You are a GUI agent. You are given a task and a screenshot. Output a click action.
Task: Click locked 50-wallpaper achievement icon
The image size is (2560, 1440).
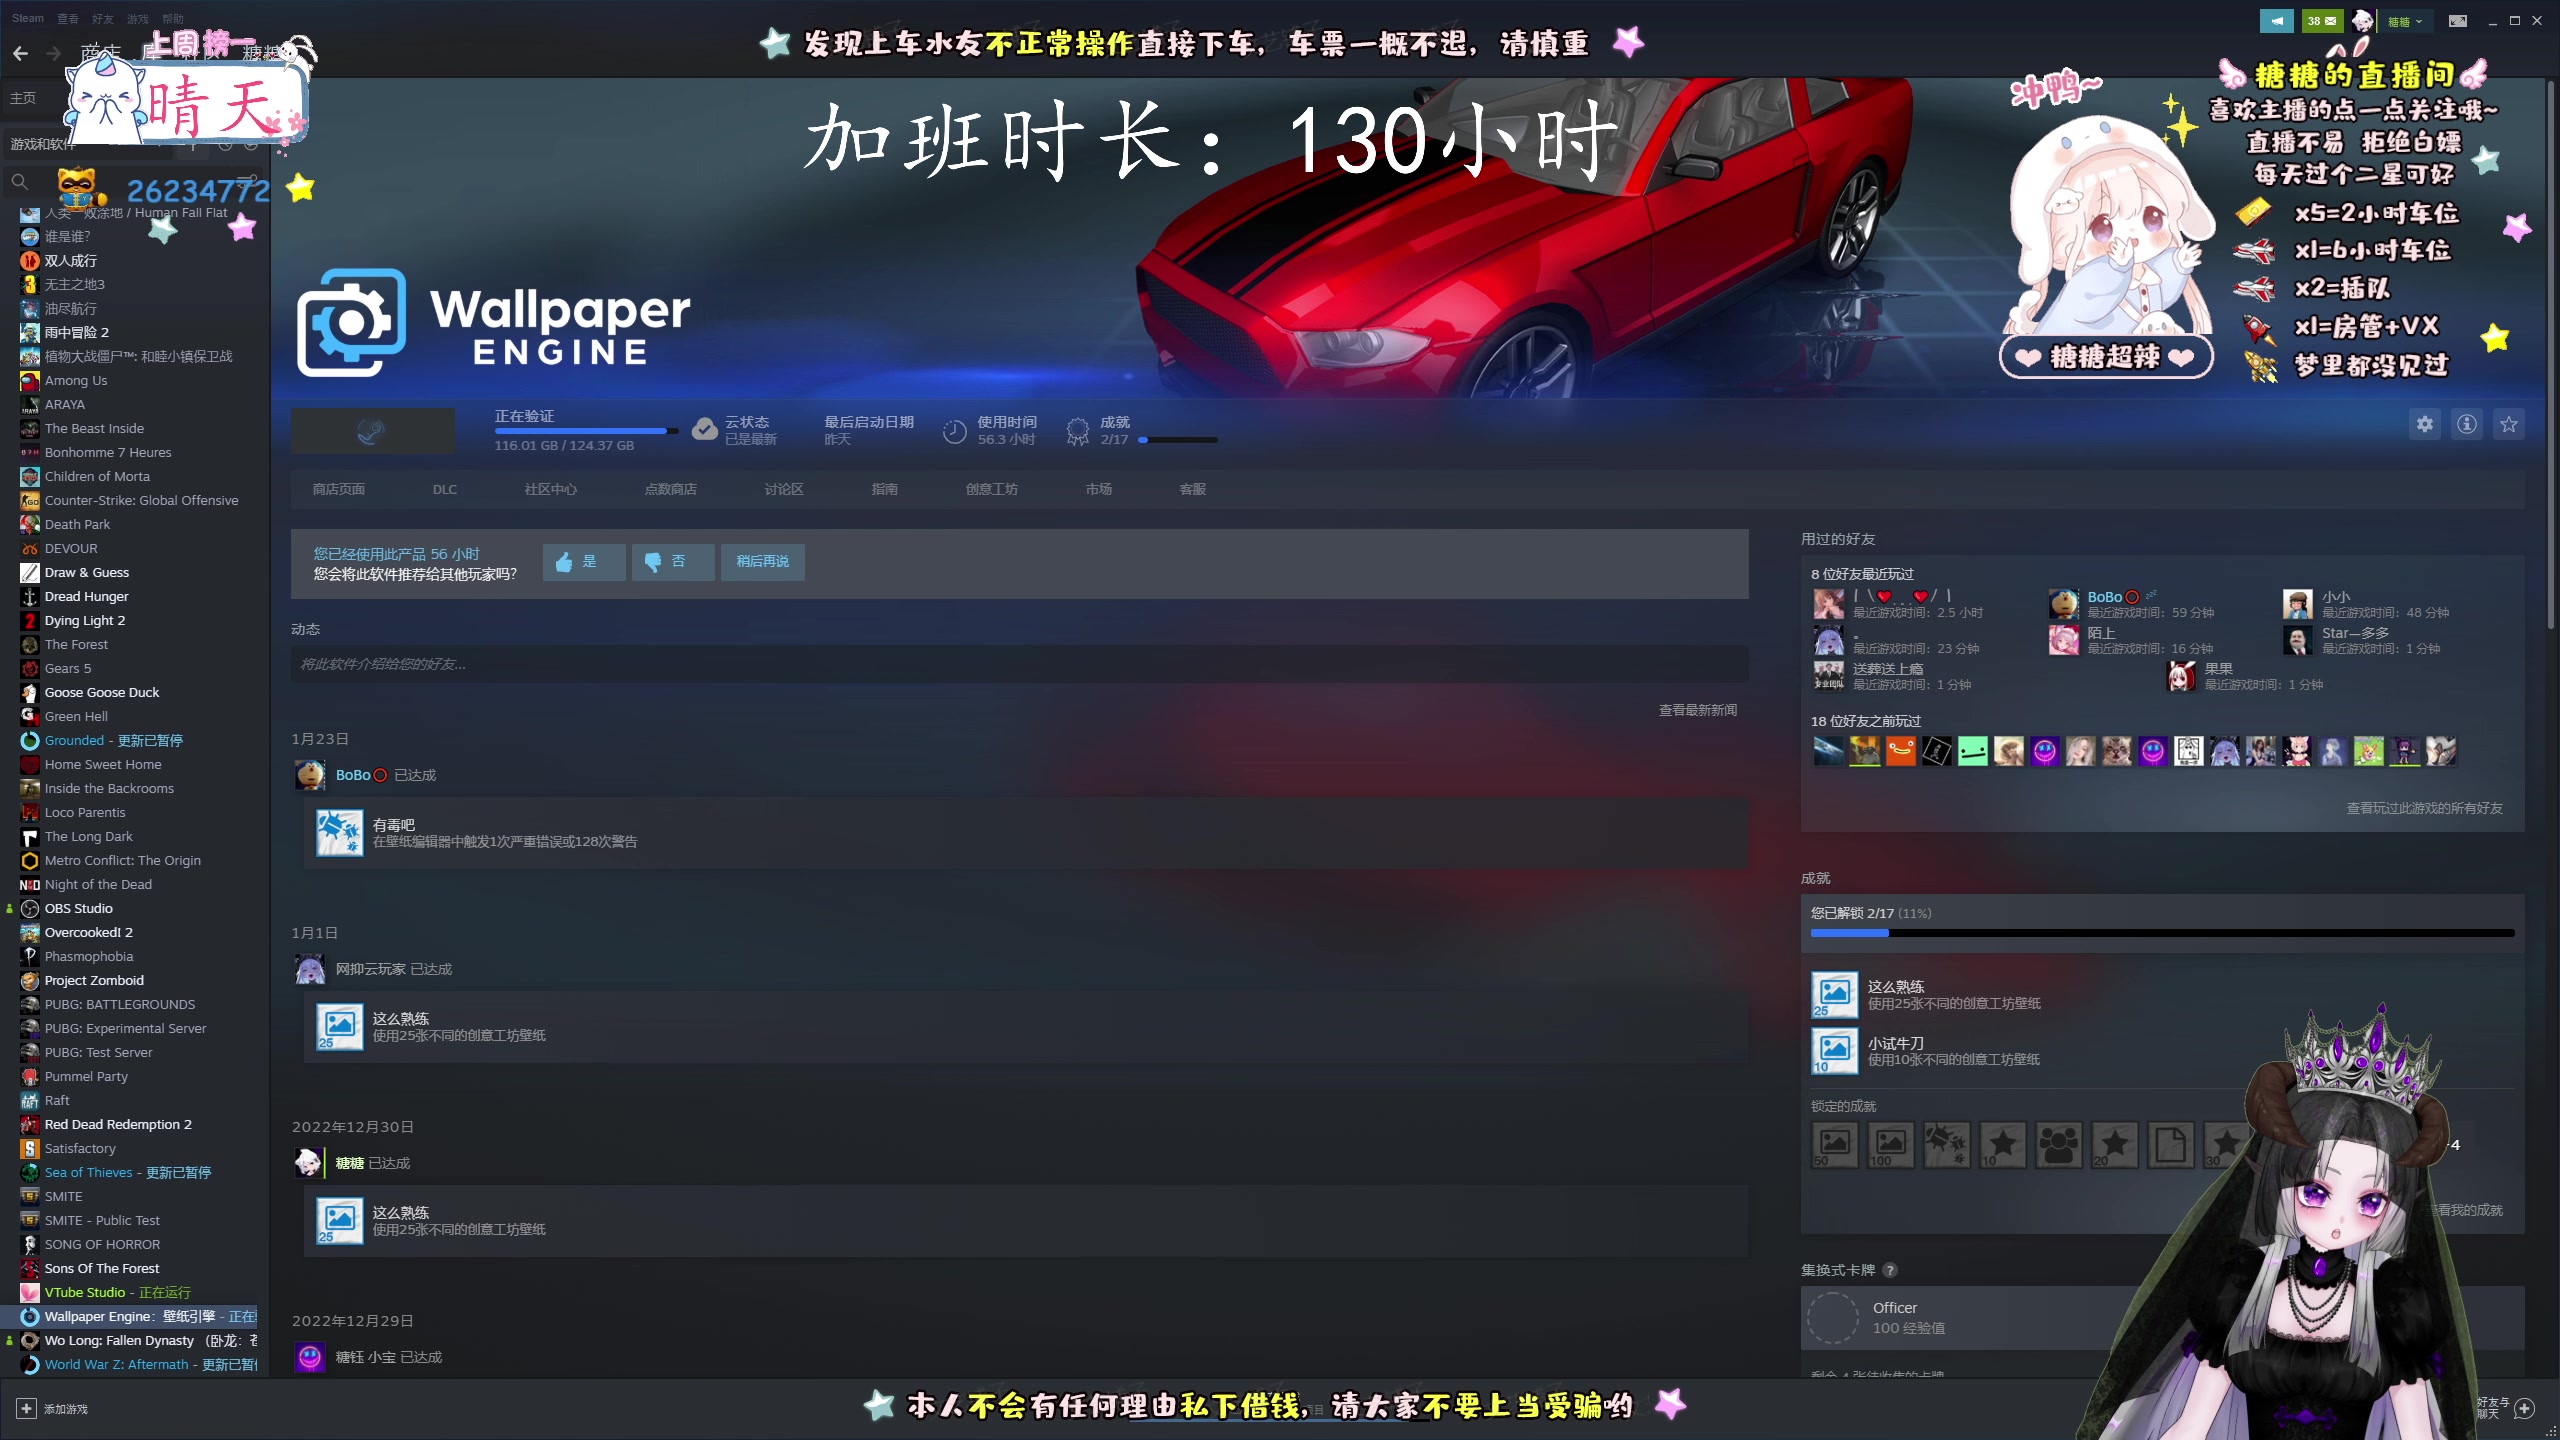(x=1835, y=1145)
